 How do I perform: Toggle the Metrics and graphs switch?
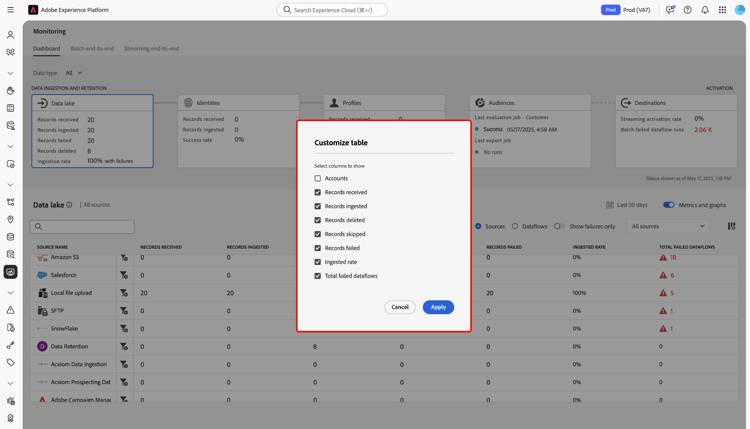pos(669,205)
